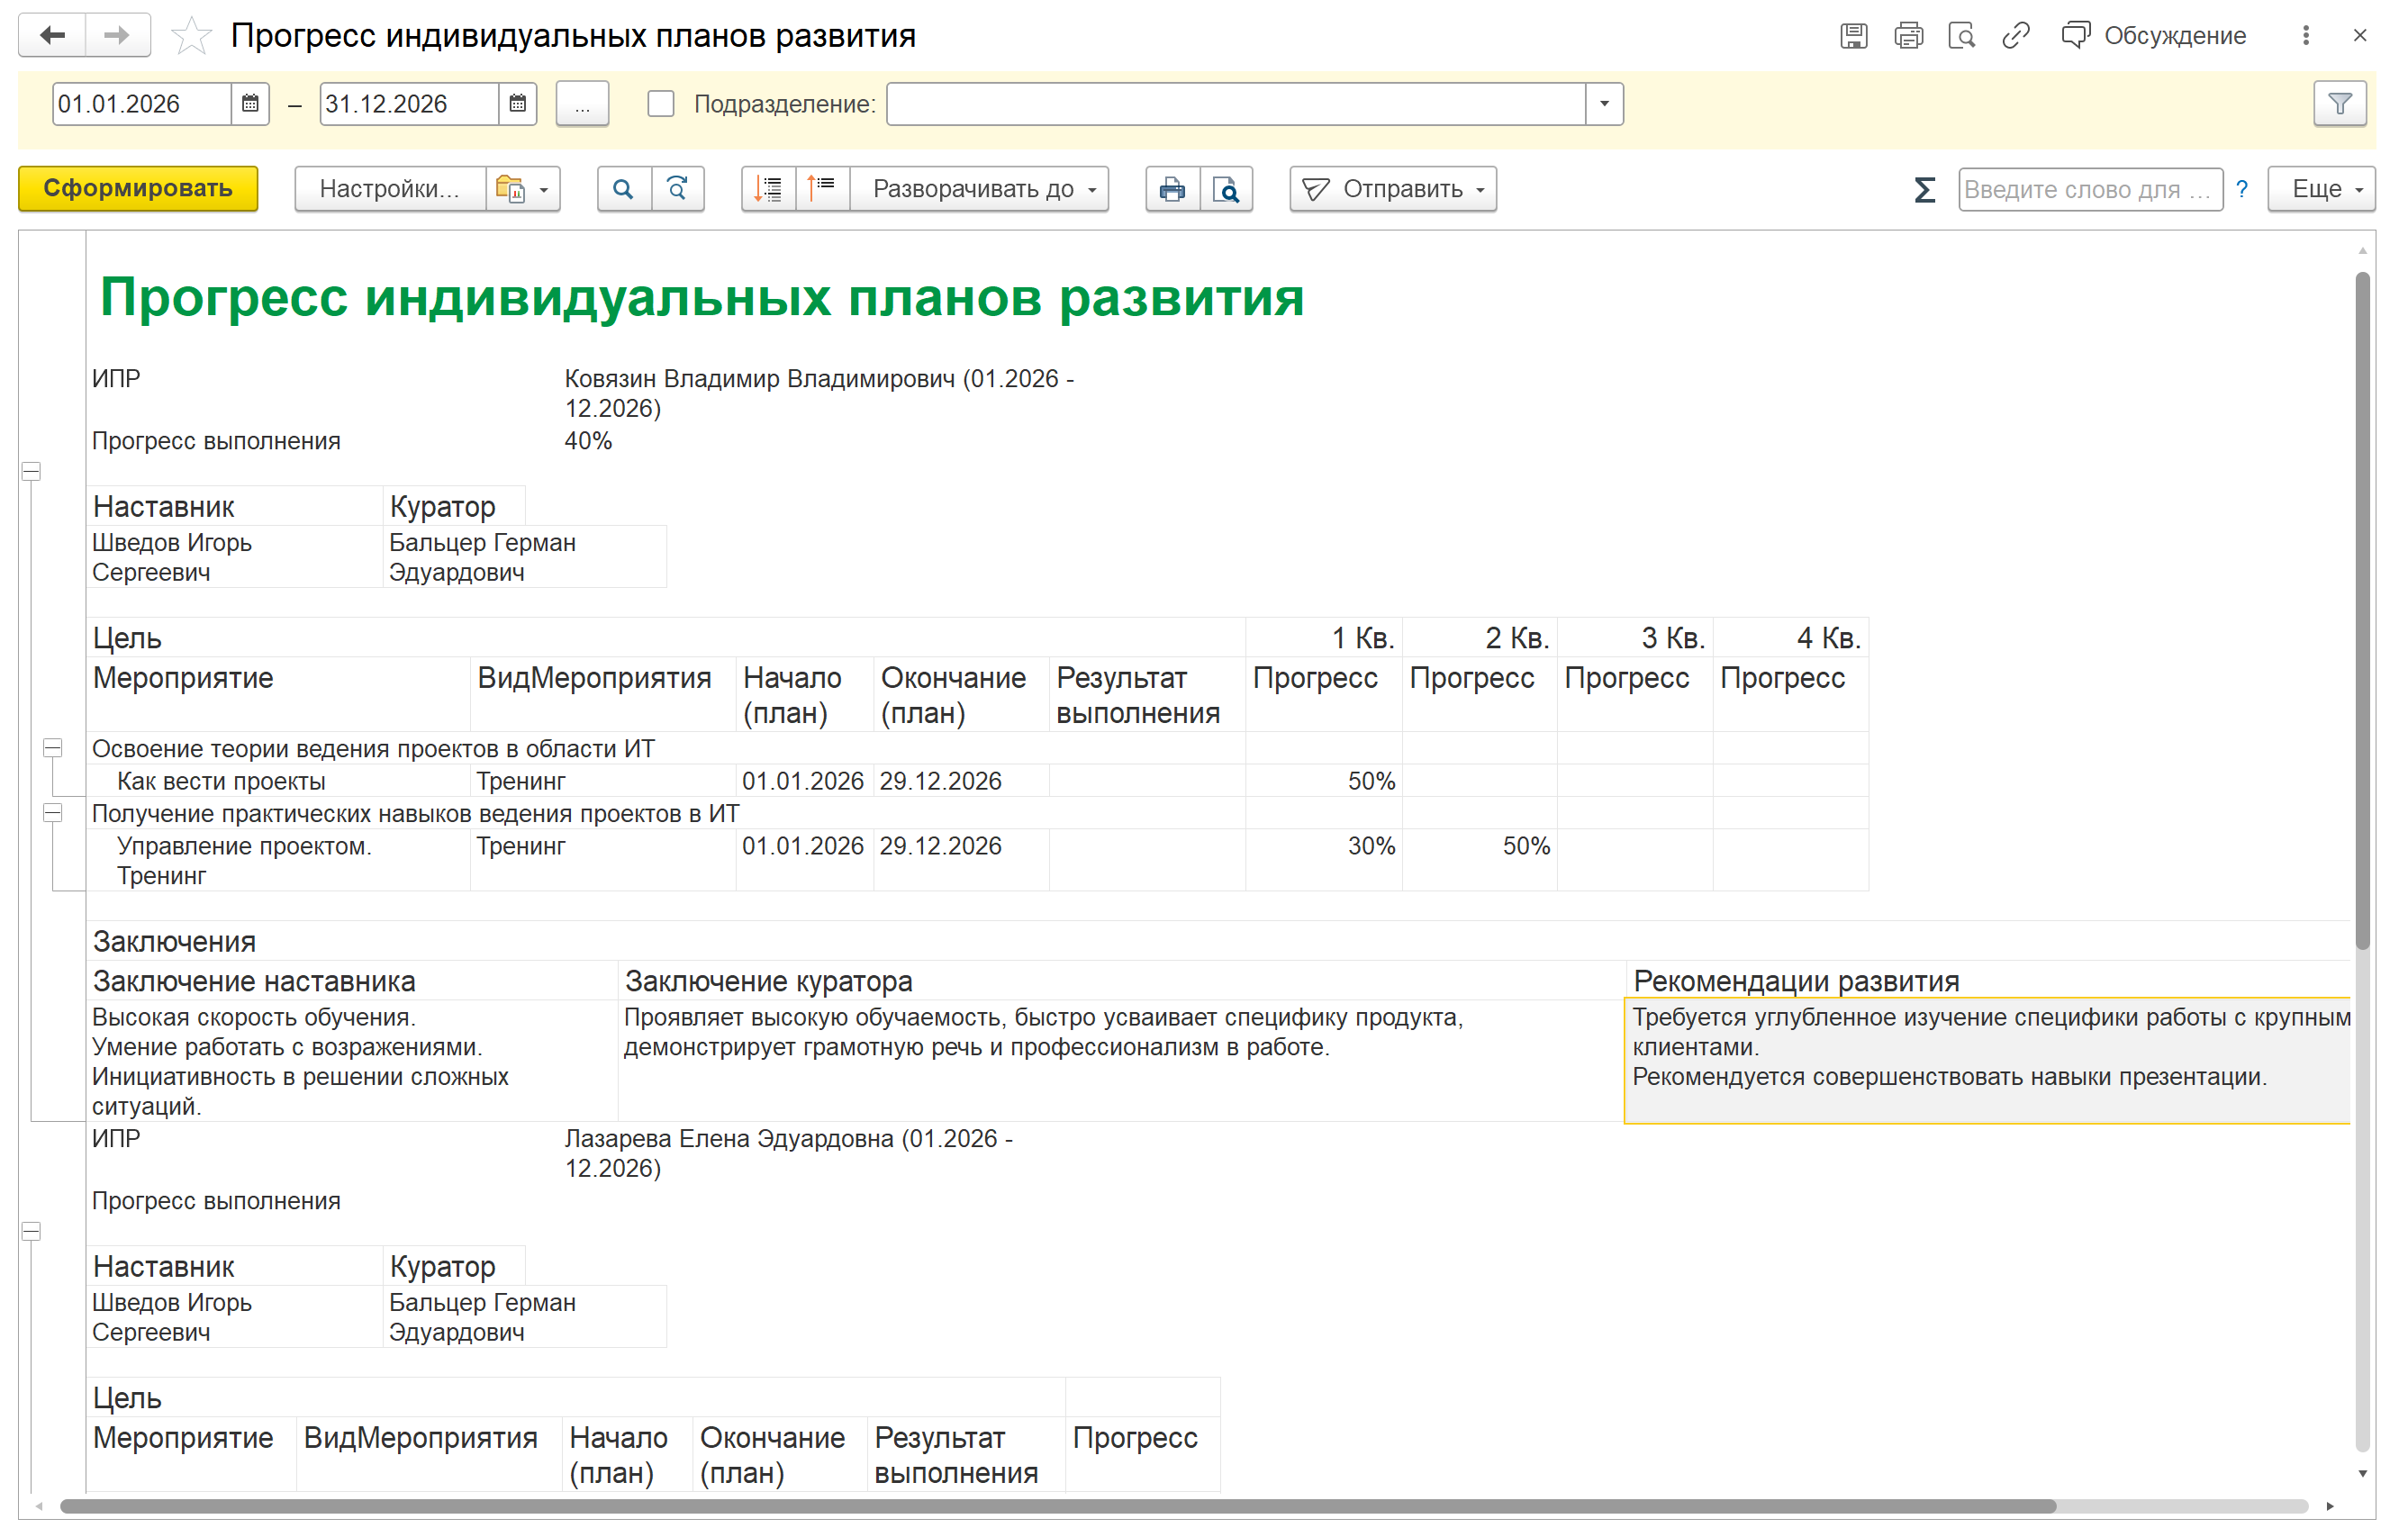Collapse the goal Освоение теории ведения проектов
Screen dimensions: 2408x1537
coord(53,748)
